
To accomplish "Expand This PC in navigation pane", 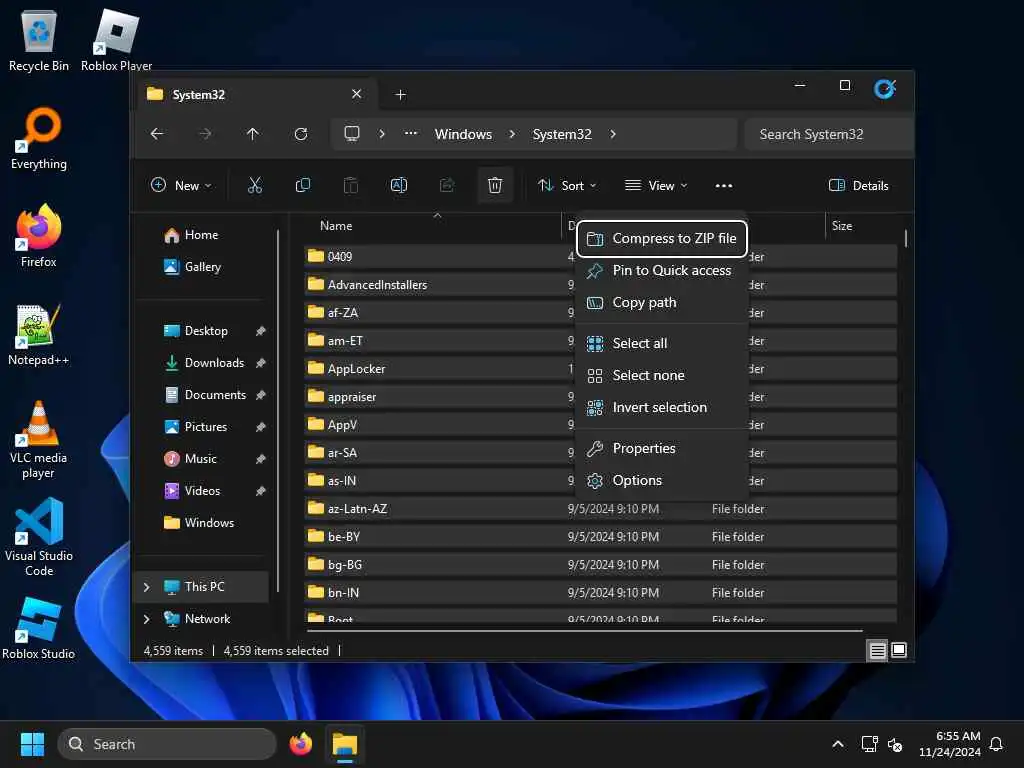I will tap(146, 587).
